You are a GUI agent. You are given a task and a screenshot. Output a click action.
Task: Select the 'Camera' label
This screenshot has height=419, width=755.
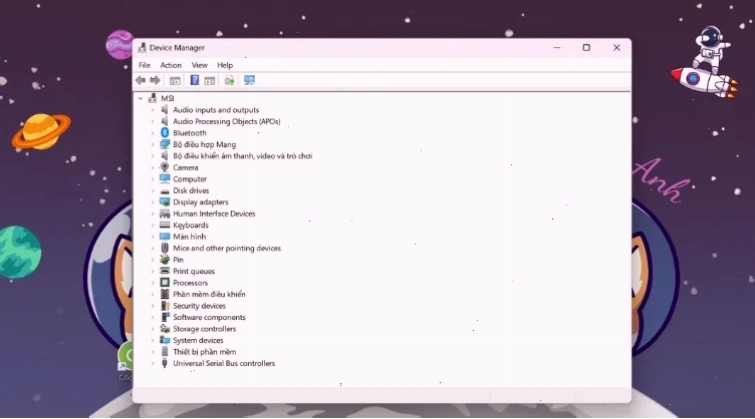pos(185,168)
